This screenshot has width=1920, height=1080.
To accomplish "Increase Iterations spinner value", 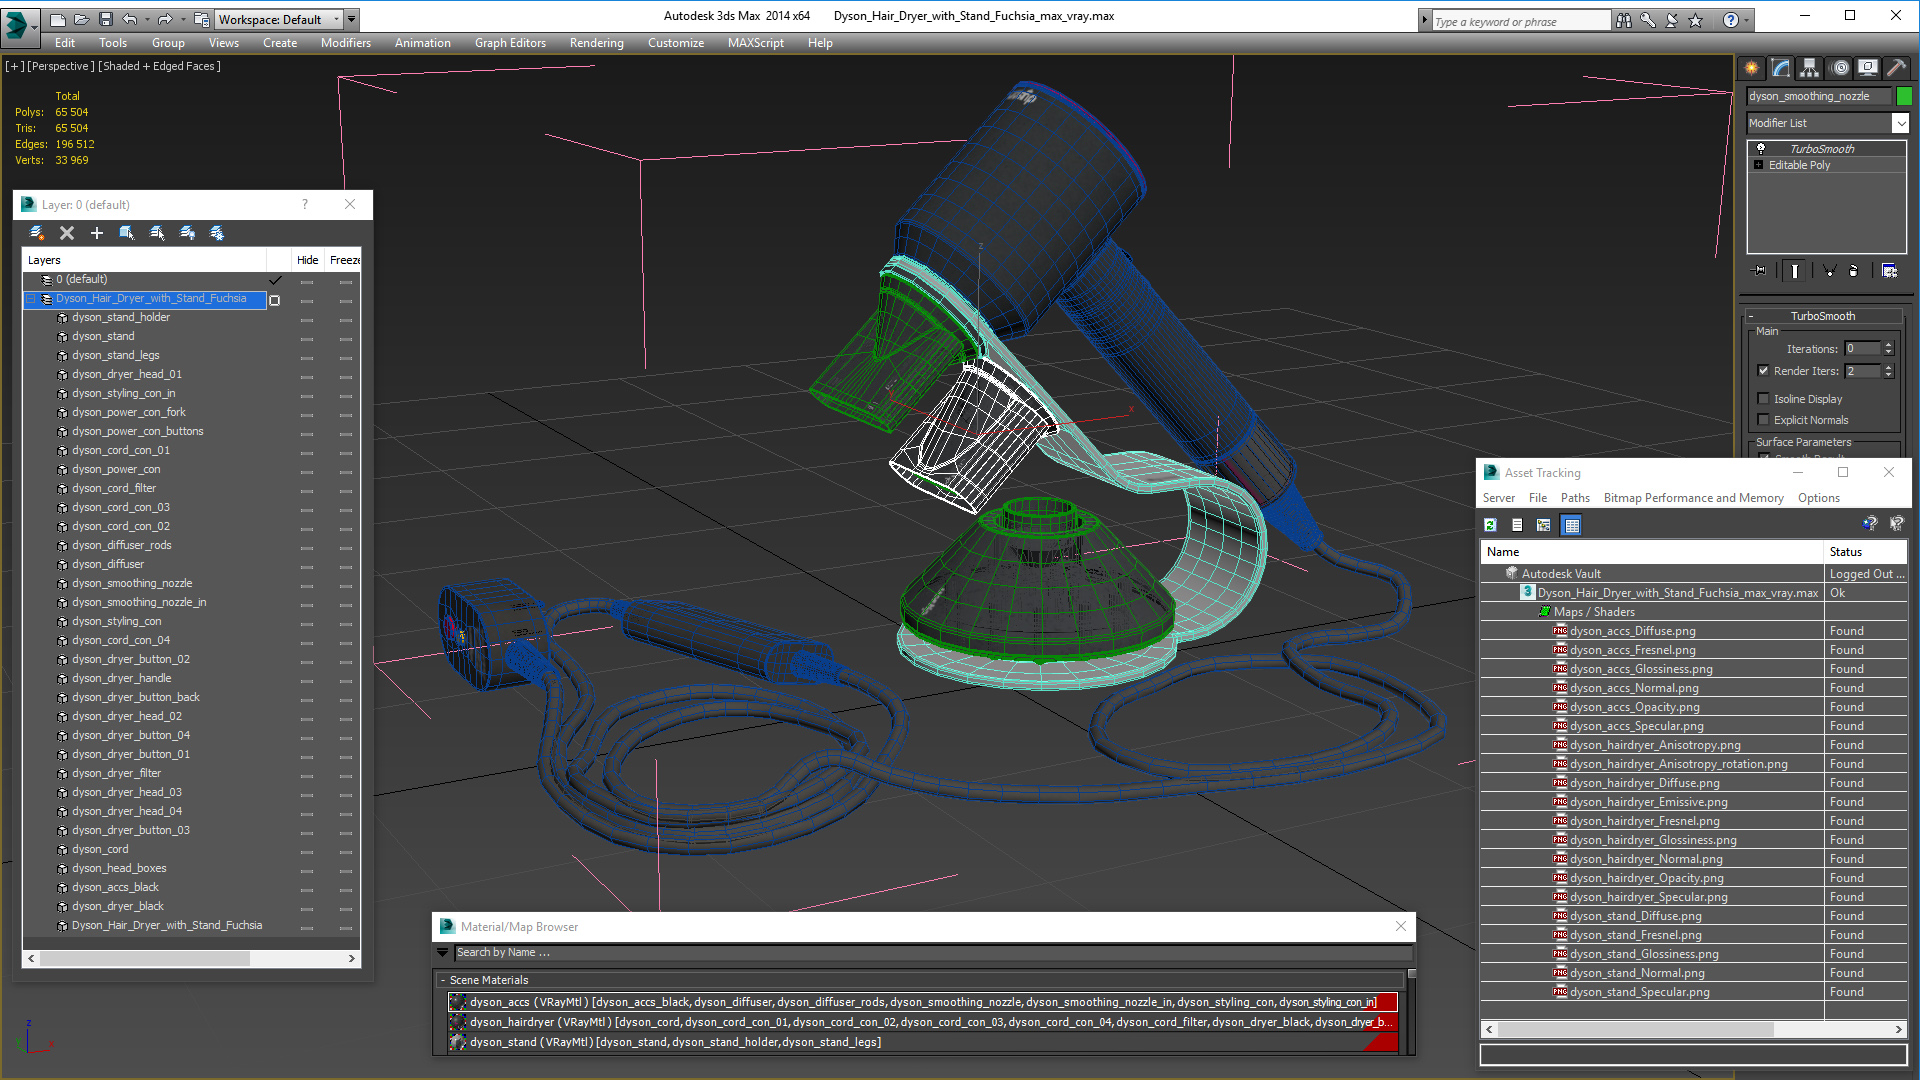I will point(1888,345).
